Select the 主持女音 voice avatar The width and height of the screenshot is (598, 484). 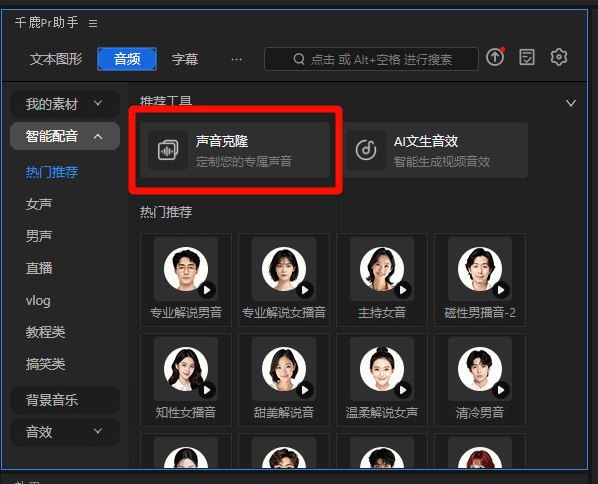[x=382, y=269]
